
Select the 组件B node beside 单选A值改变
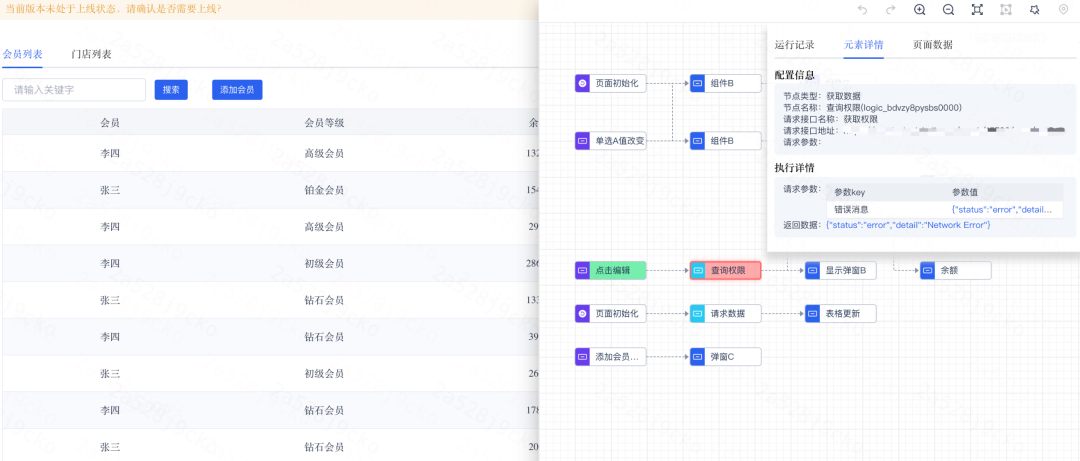(x=725, y=141)
